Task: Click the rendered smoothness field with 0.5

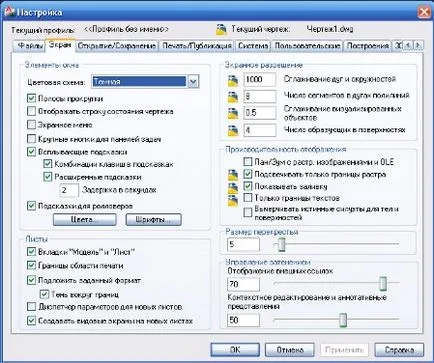Action: [260, 113]
